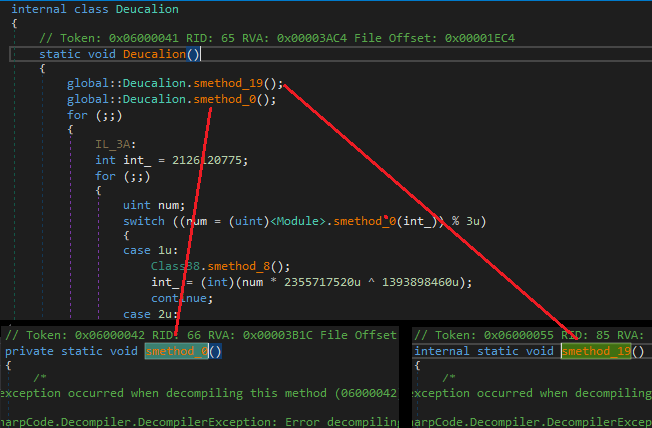Screen dimensions: 652x428
Task: Select the Token 0x06000055 comment line
Action: [529, 335]
